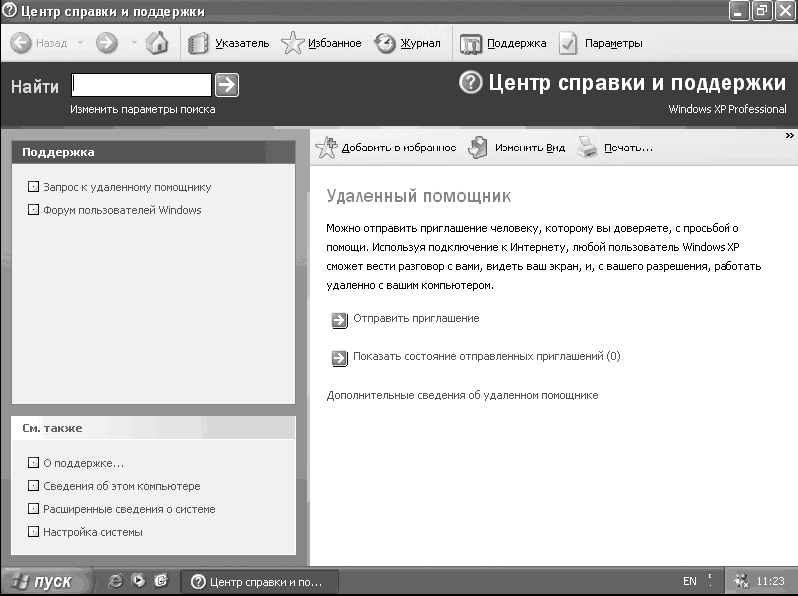Screen dimensions: 798x596
Task: Click Отправить приглашение link
Action: (x=416, y=319)
